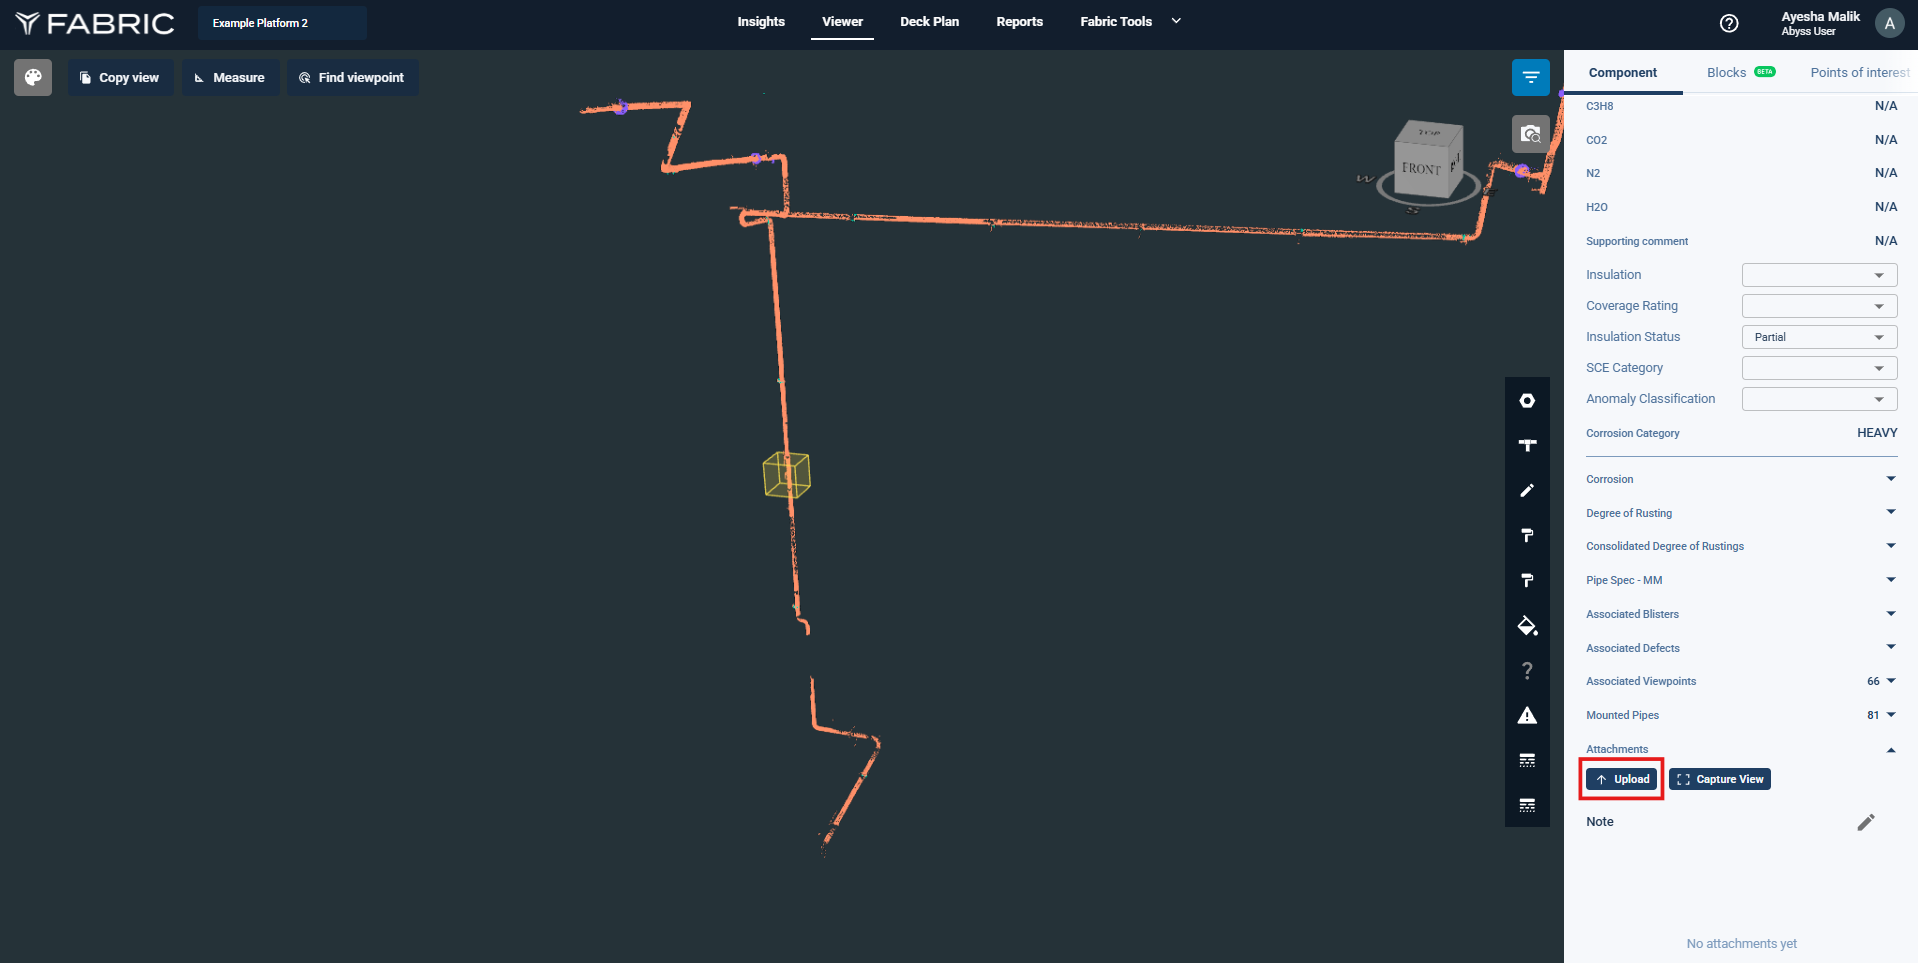Viewport: 1918px width, 963px height.
Task: Click the blue filter icon
Action: pos(1530,77)
